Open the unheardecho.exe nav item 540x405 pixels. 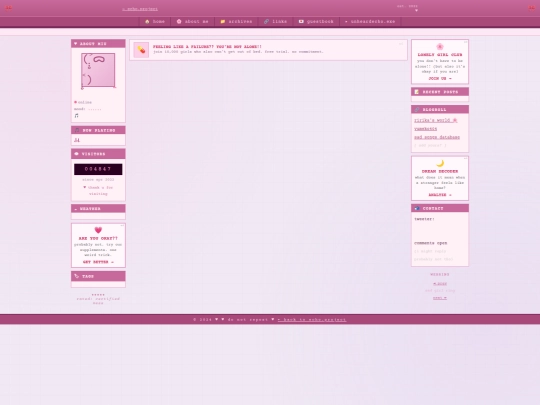pos(370,21)
